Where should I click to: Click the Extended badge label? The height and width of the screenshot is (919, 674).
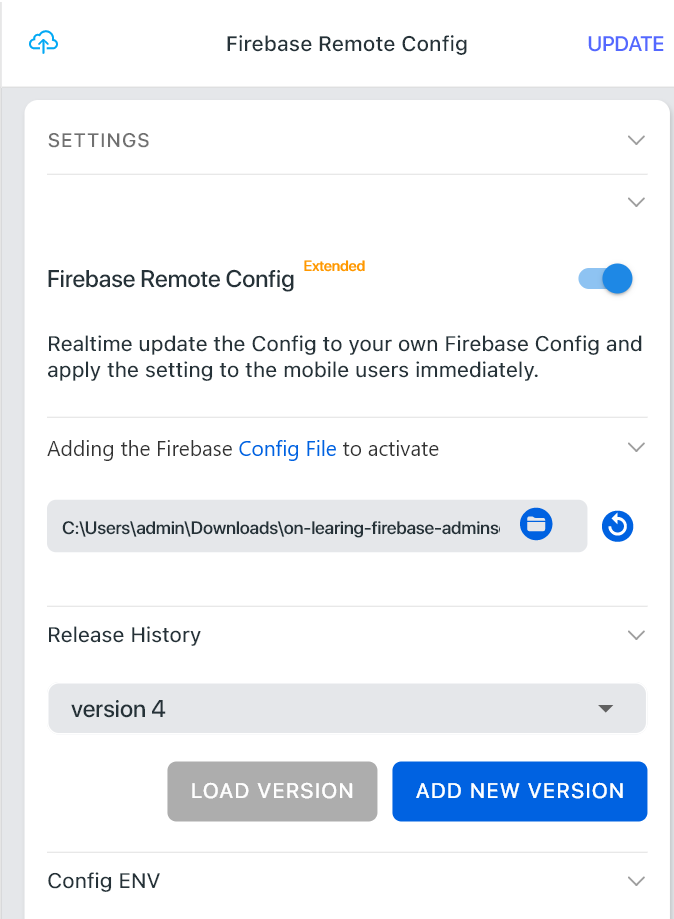pyautogui.click(x=334, y=266)
